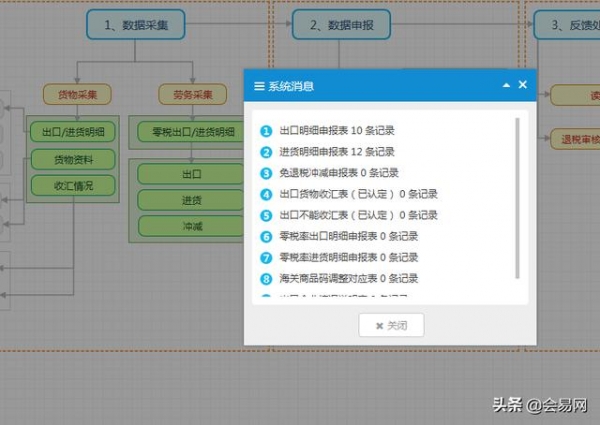Select the 劳务采集 category node
This screenshot has height=425, width=600.
click(192, 95)
